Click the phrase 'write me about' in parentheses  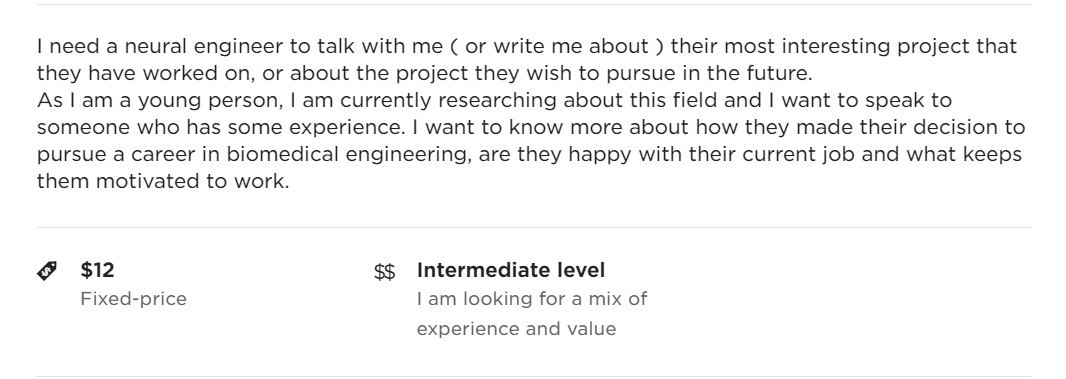point(570,46)
